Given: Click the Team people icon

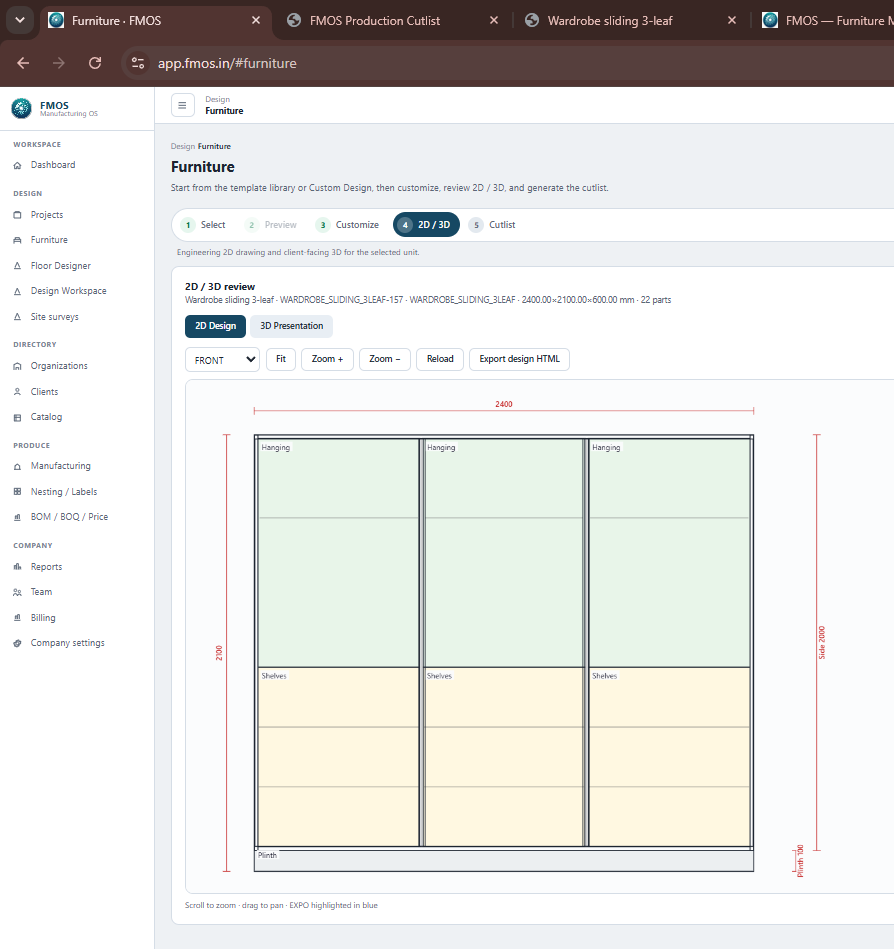Looking at the screenshot, I should pos(18,593).
